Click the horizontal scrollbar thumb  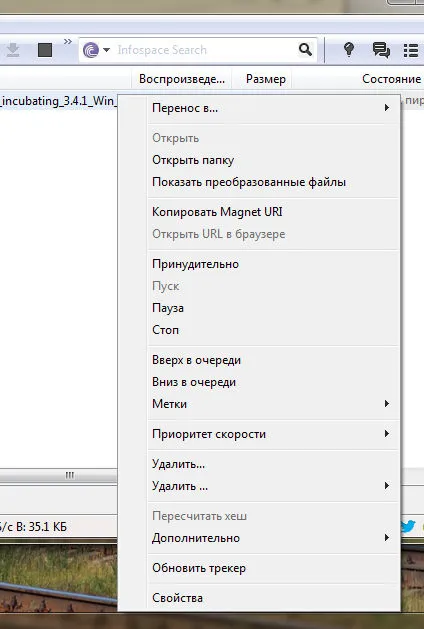[x=59, y=475]
